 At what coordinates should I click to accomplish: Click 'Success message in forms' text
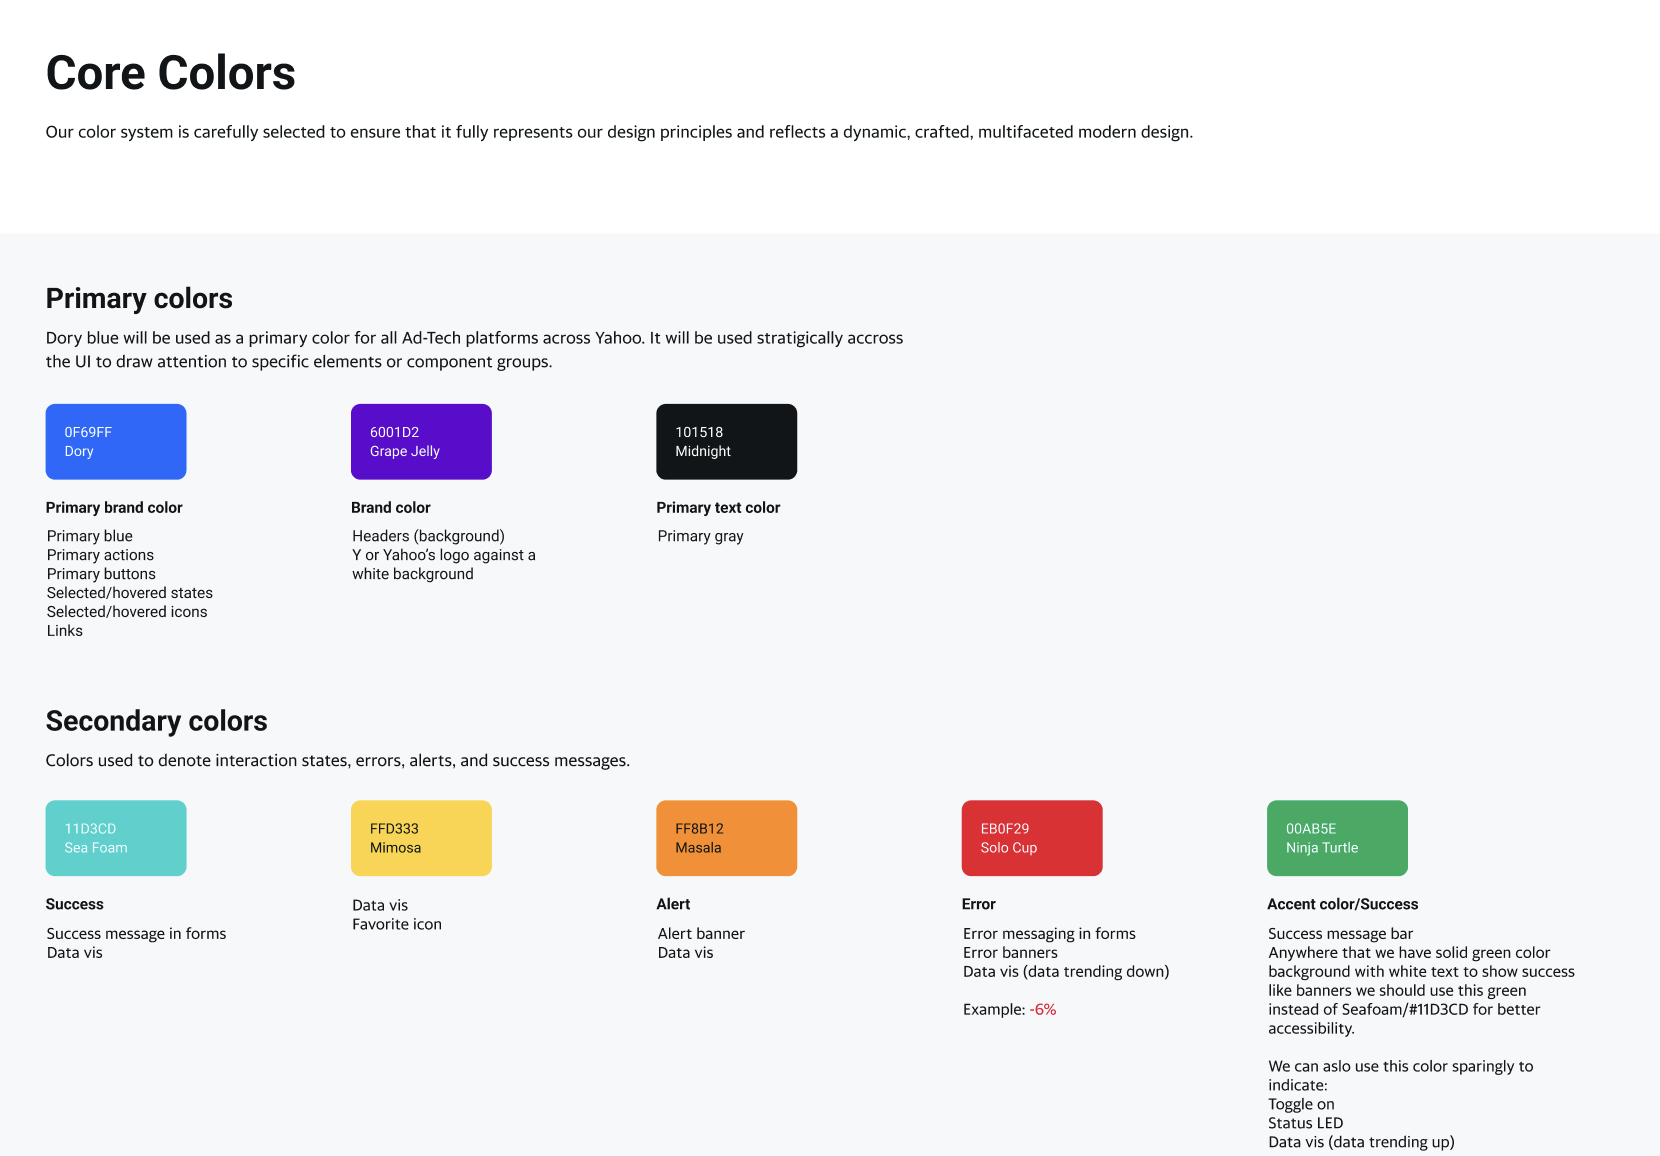[x=136, y=934]
